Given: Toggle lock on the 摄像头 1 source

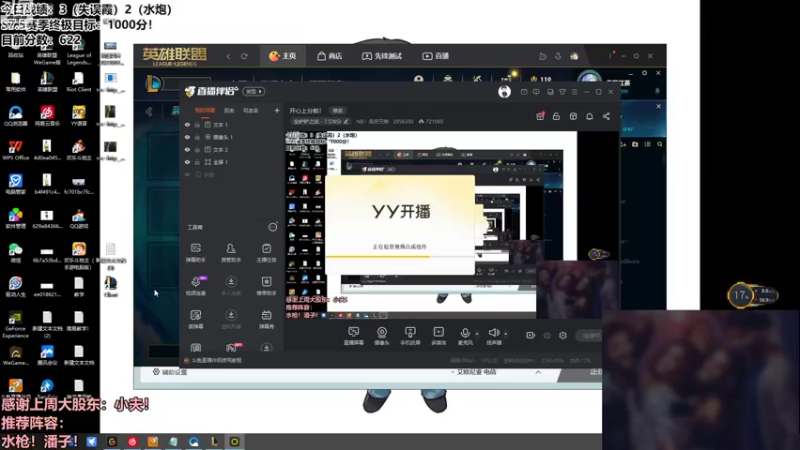Looking at the screenshot, I should click(x=197, y=137).
